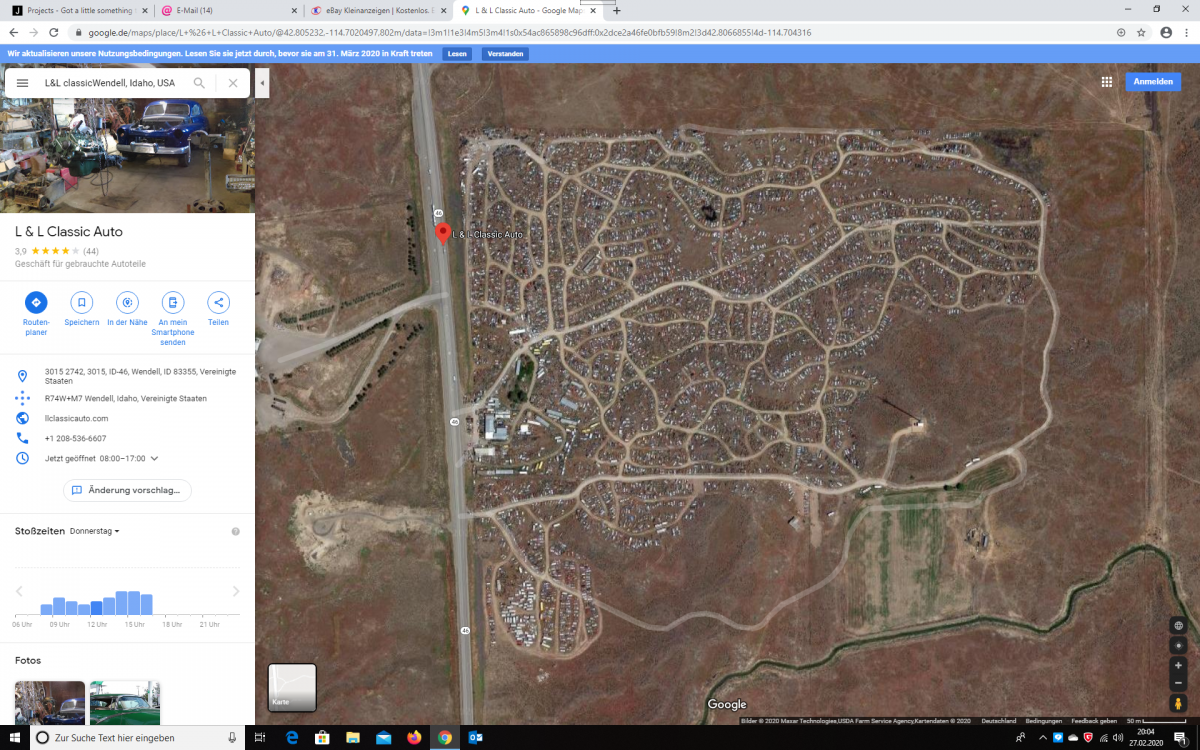This screenshot has width=1200, height=750.
Task: Open Microsoft Edge from the taskbar
Action: click(292, 738)
